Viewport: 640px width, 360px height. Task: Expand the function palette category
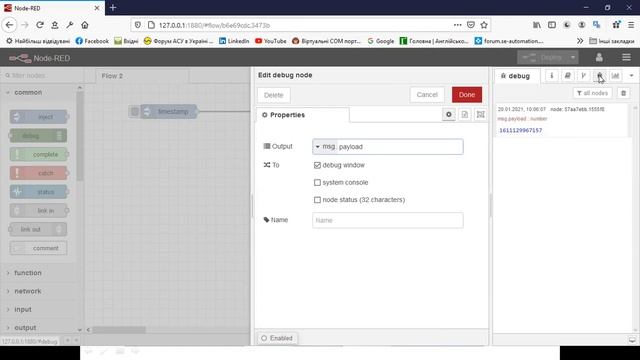point(28,273)
